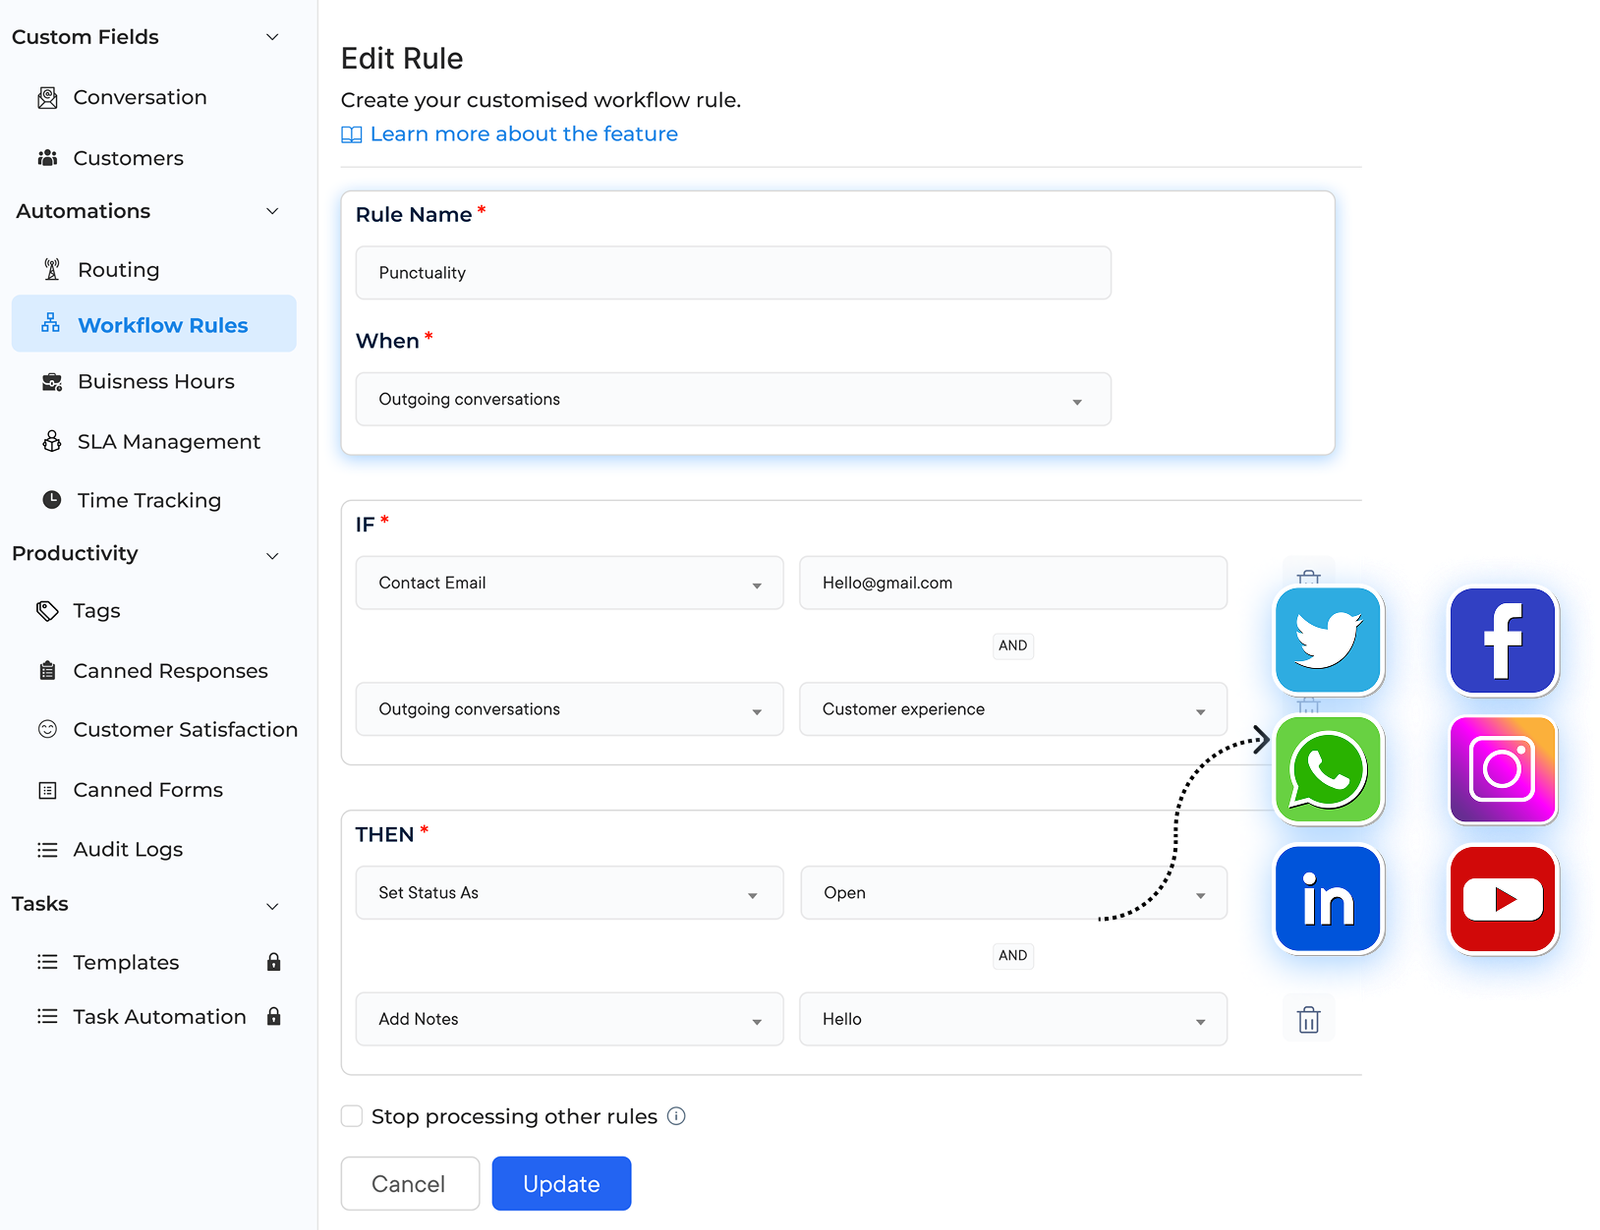1600x1230 pixels.
Task: Click the LinkedIn icon
Action: coord(1328,899)
